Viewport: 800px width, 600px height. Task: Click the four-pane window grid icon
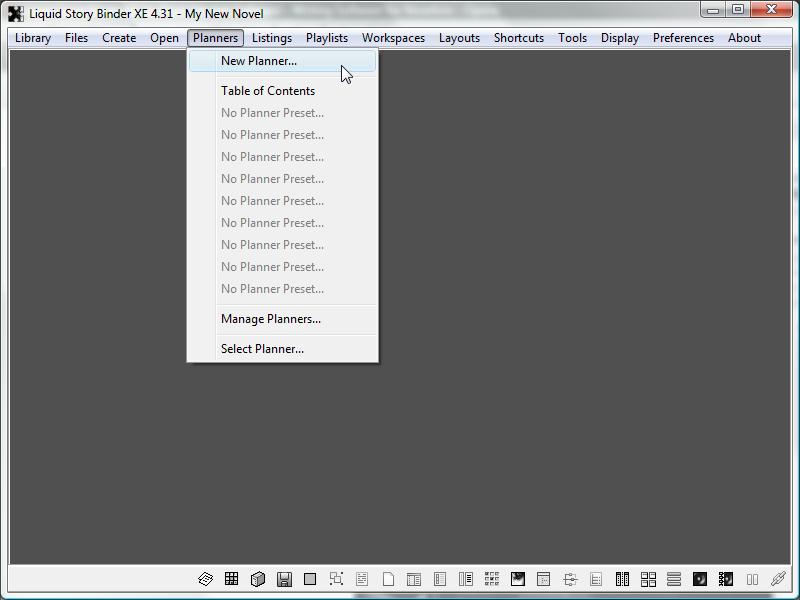[x=648, y=579]
